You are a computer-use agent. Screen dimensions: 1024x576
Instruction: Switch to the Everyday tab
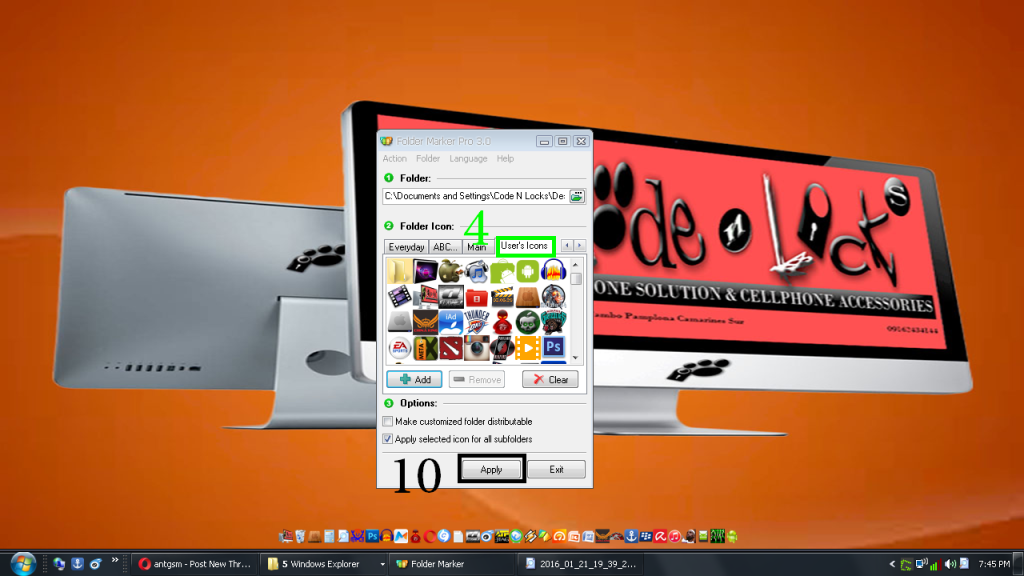point(406,247)
